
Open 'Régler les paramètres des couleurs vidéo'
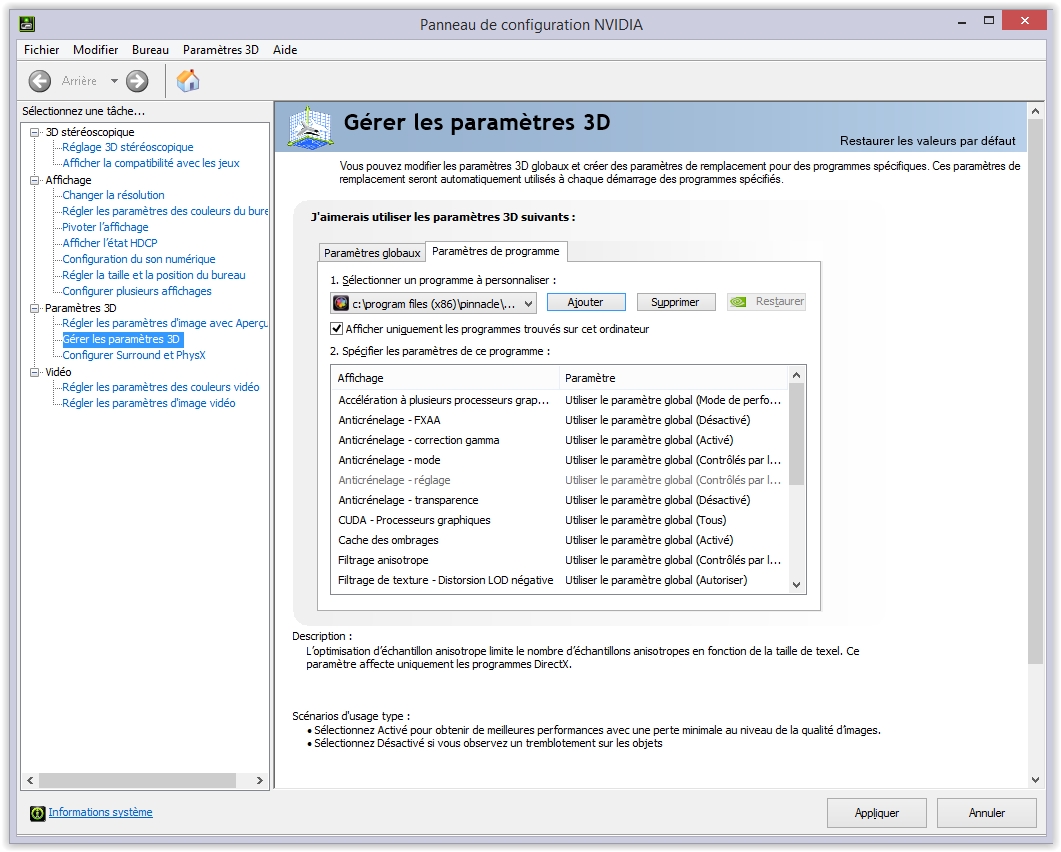pyautogui.click(x=161, y=387)
